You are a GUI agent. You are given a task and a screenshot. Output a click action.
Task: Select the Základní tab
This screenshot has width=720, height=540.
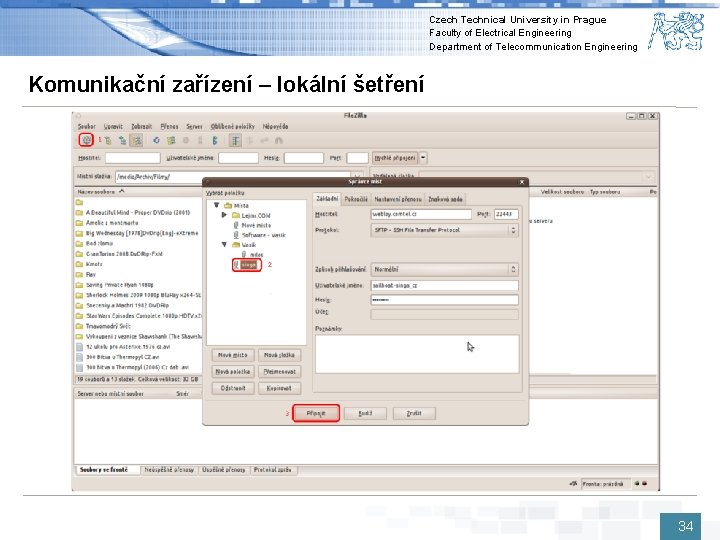point(327,198)
